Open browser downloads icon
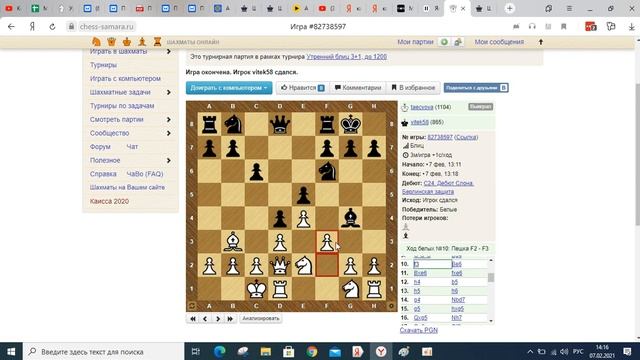This screenshot has height=360, width=640. pos(631,27)
